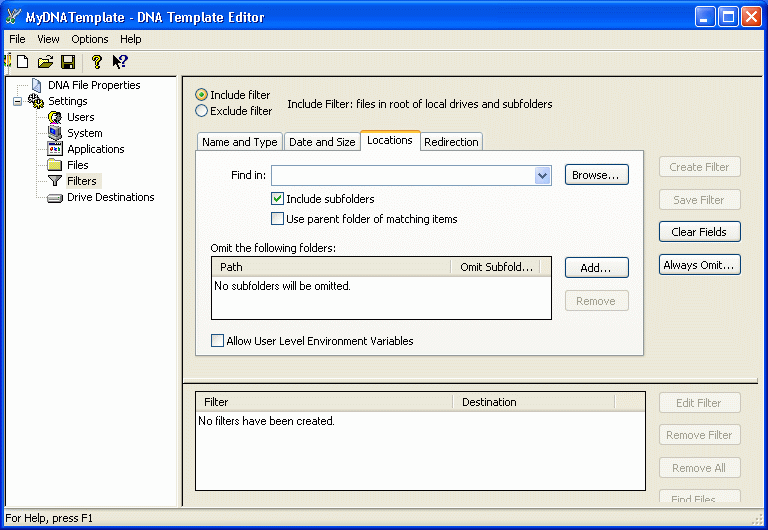Click the Open folder toolbar icon
This screenshot has height=530, width=768.
[x=45, y=62]
